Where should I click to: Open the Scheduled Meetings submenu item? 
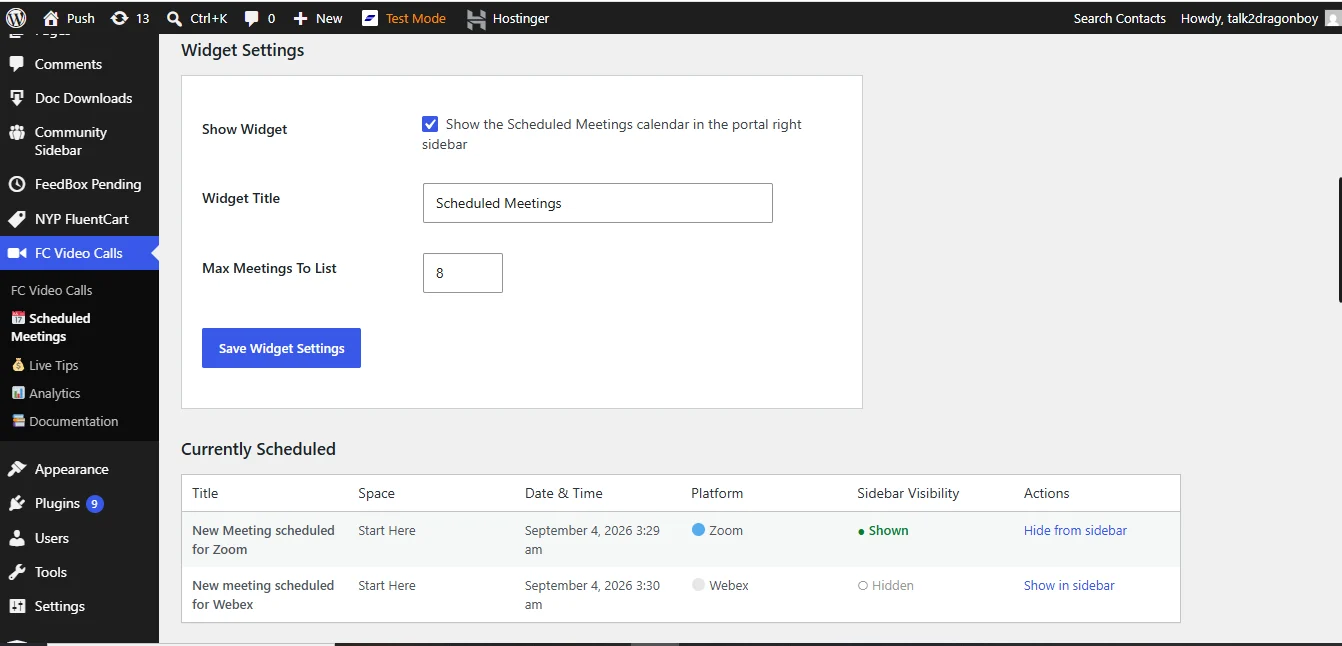(50, 327)
